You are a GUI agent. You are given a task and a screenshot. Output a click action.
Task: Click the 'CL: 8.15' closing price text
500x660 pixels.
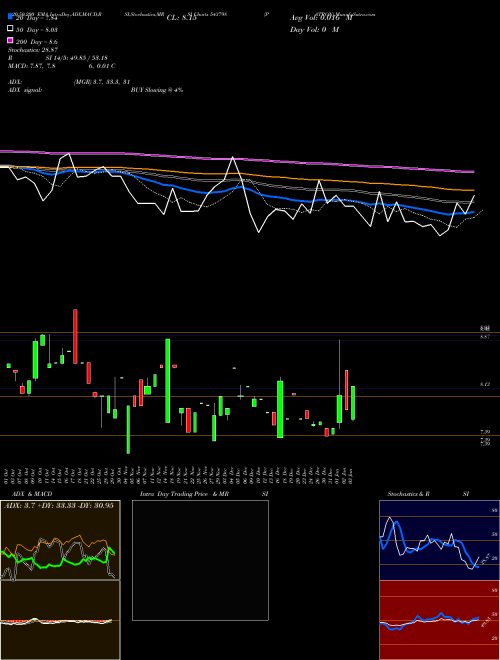[x=181, y=18]
